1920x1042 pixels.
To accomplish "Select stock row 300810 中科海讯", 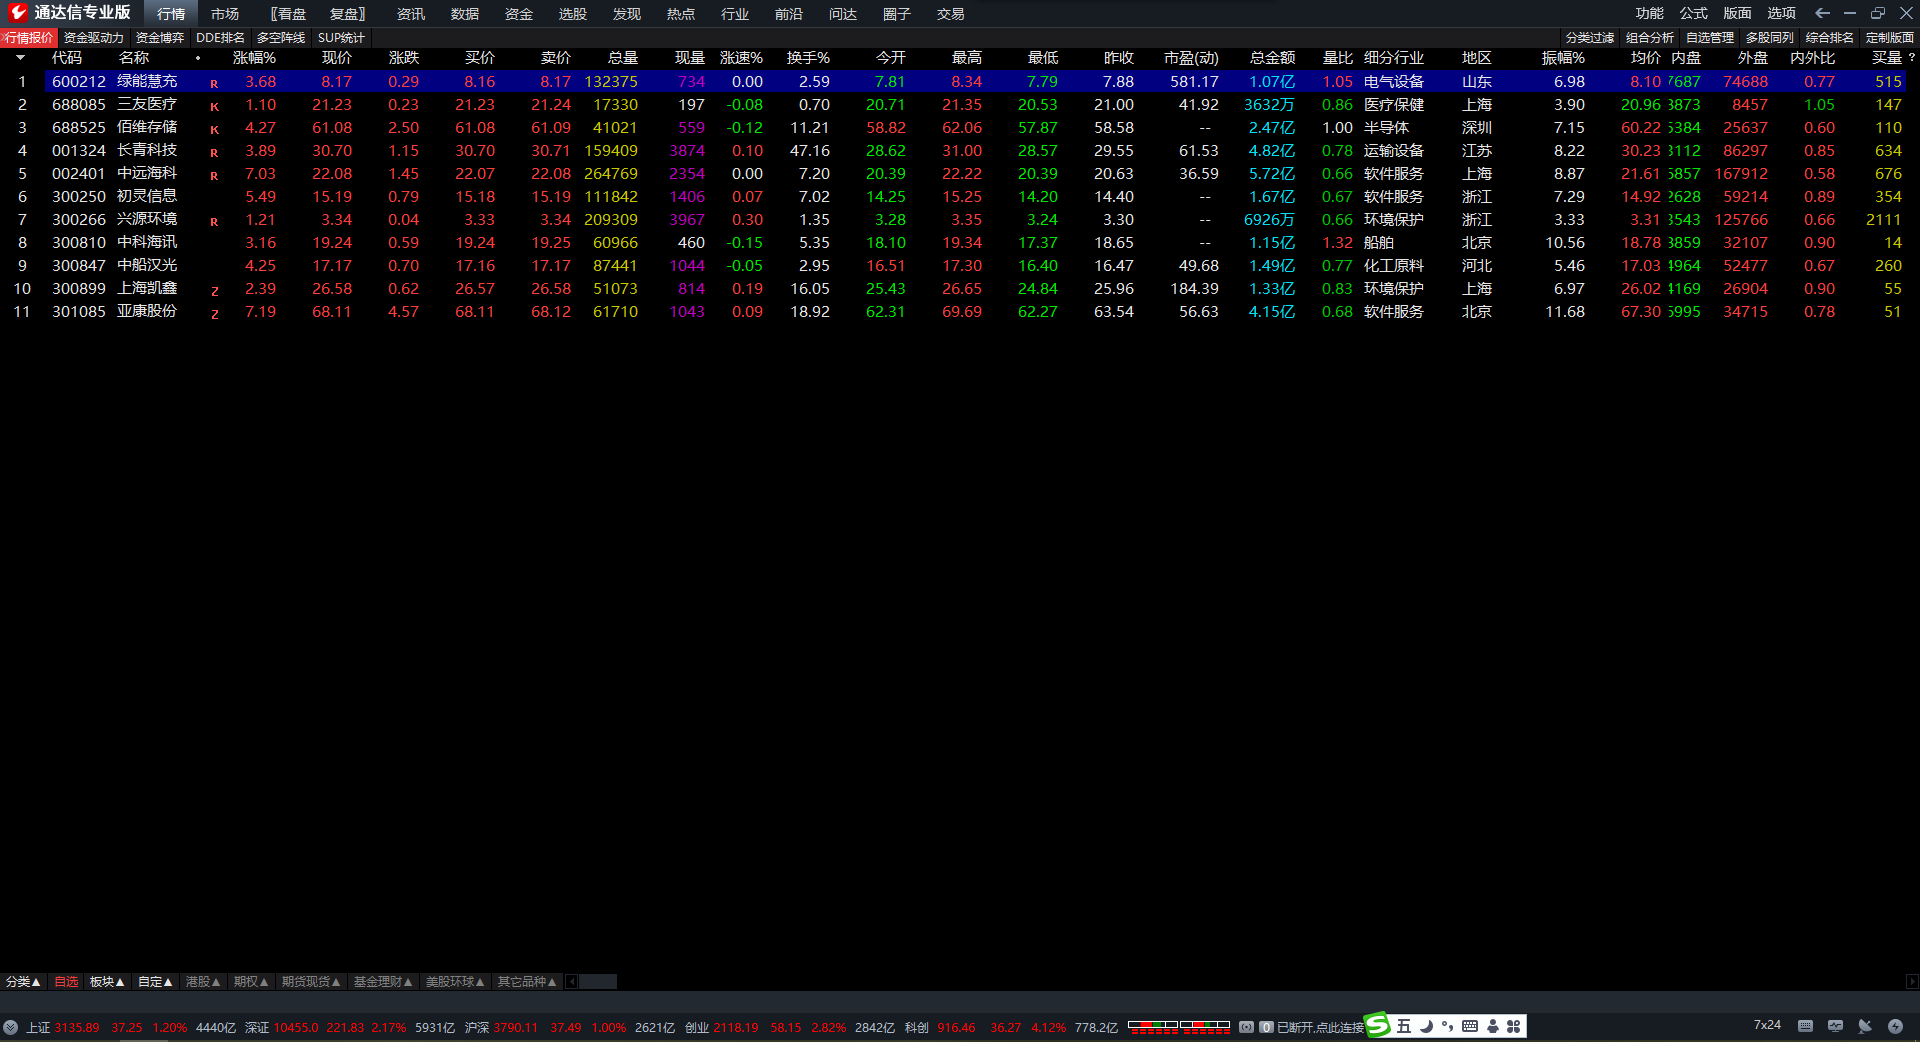I will click(952, 243).
